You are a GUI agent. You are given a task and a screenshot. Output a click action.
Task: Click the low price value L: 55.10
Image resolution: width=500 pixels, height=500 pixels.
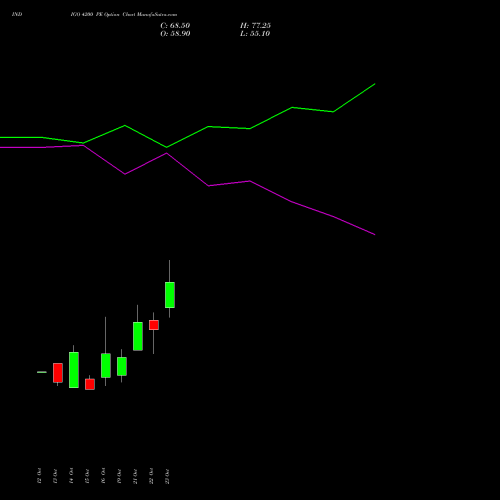tap(255, 34)
